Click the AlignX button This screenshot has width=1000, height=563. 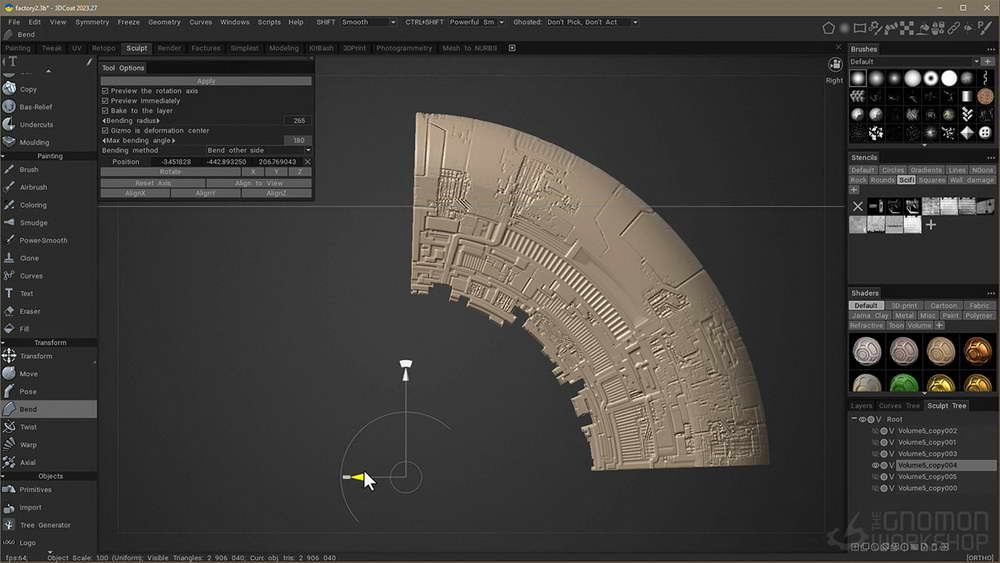tap(135, 193)
